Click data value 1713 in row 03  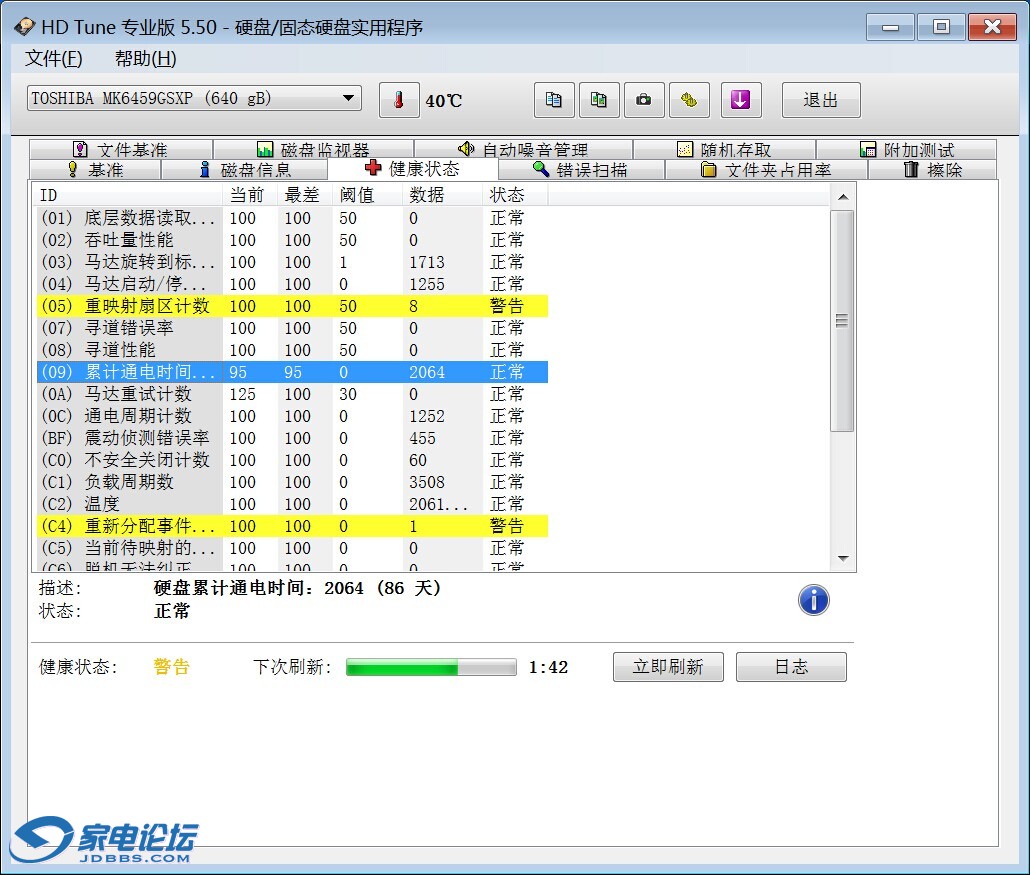[427, 262]
